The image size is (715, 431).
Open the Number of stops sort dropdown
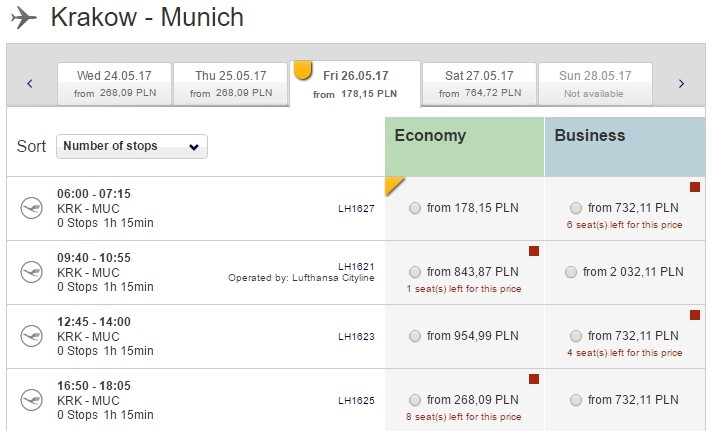132,146
